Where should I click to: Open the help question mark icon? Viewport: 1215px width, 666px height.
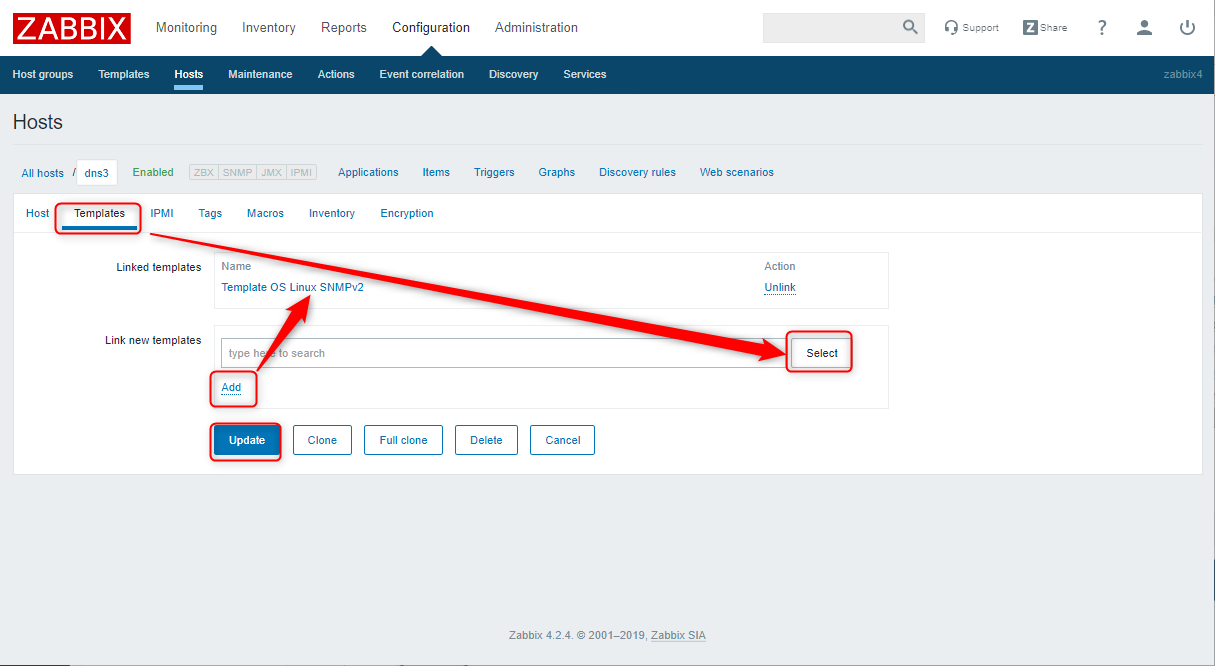point(1102,28)
